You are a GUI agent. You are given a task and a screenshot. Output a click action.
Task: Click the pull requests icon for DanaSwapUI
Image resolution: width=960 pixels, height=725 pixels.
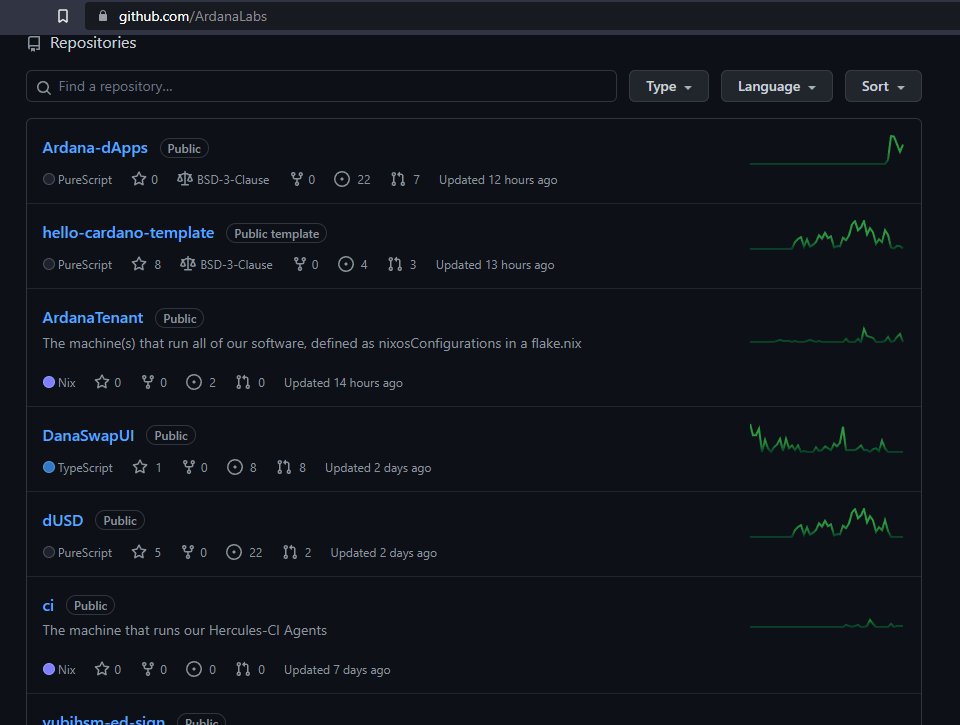pos(283,467)
